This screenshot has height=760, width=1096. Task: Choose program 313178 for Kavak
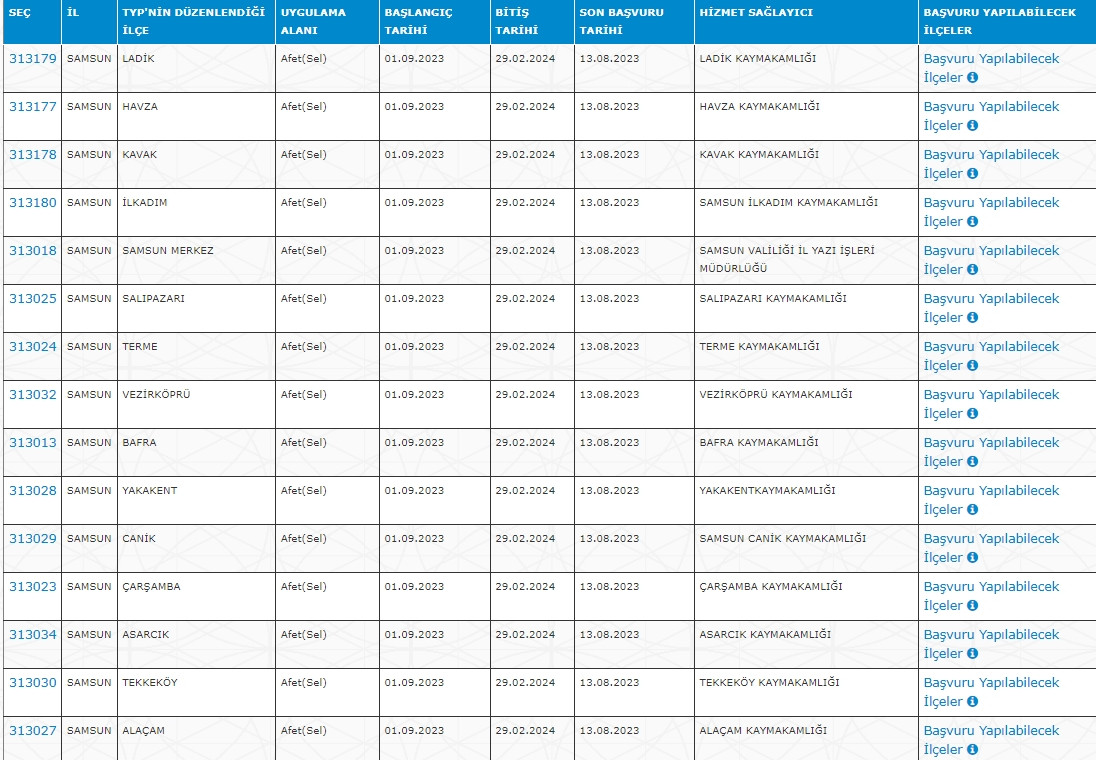click(33, 155)
